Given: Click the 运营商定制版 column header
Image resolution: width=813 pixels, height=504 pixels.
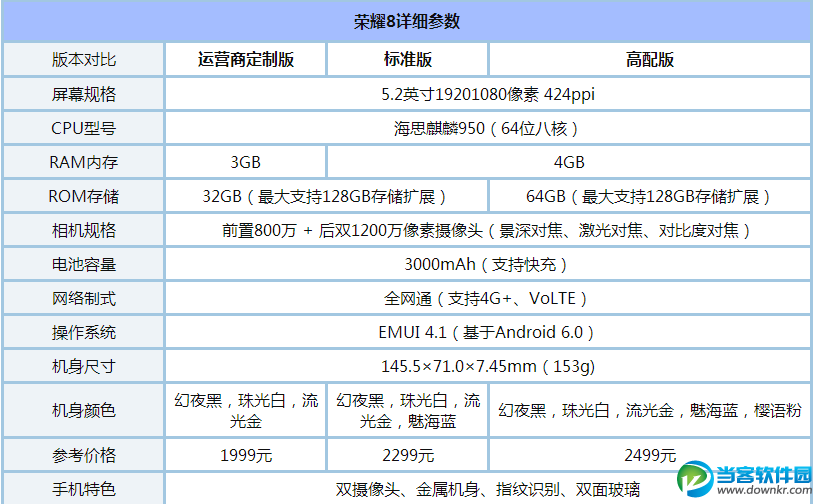Looking at the screenshot, I should (245, 60).
